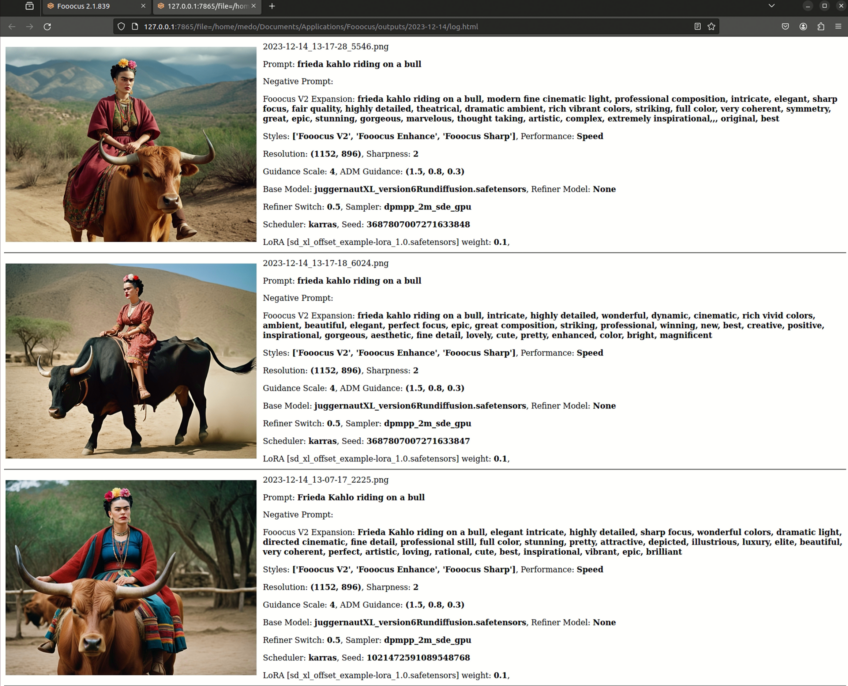This screenshot has width=848, height=686.
Task: Open the tracking protection shield panel
Action: click(121, 27)
